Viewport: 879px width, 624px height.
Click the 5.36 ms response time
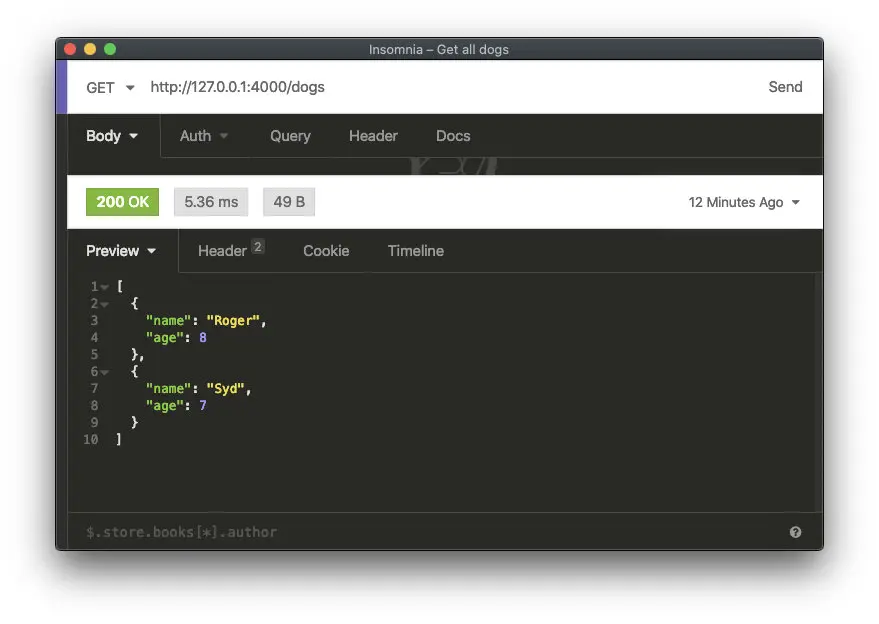coord(211,202)
